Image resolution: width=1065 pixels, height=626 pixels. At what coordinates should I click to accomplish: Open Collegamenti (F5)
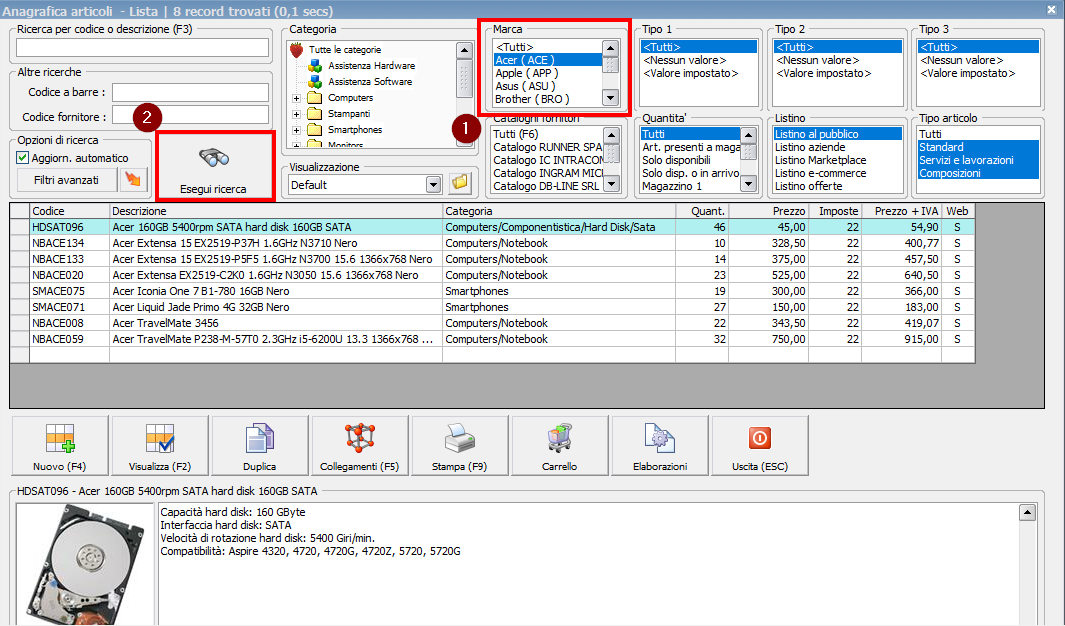click(359, 445)
